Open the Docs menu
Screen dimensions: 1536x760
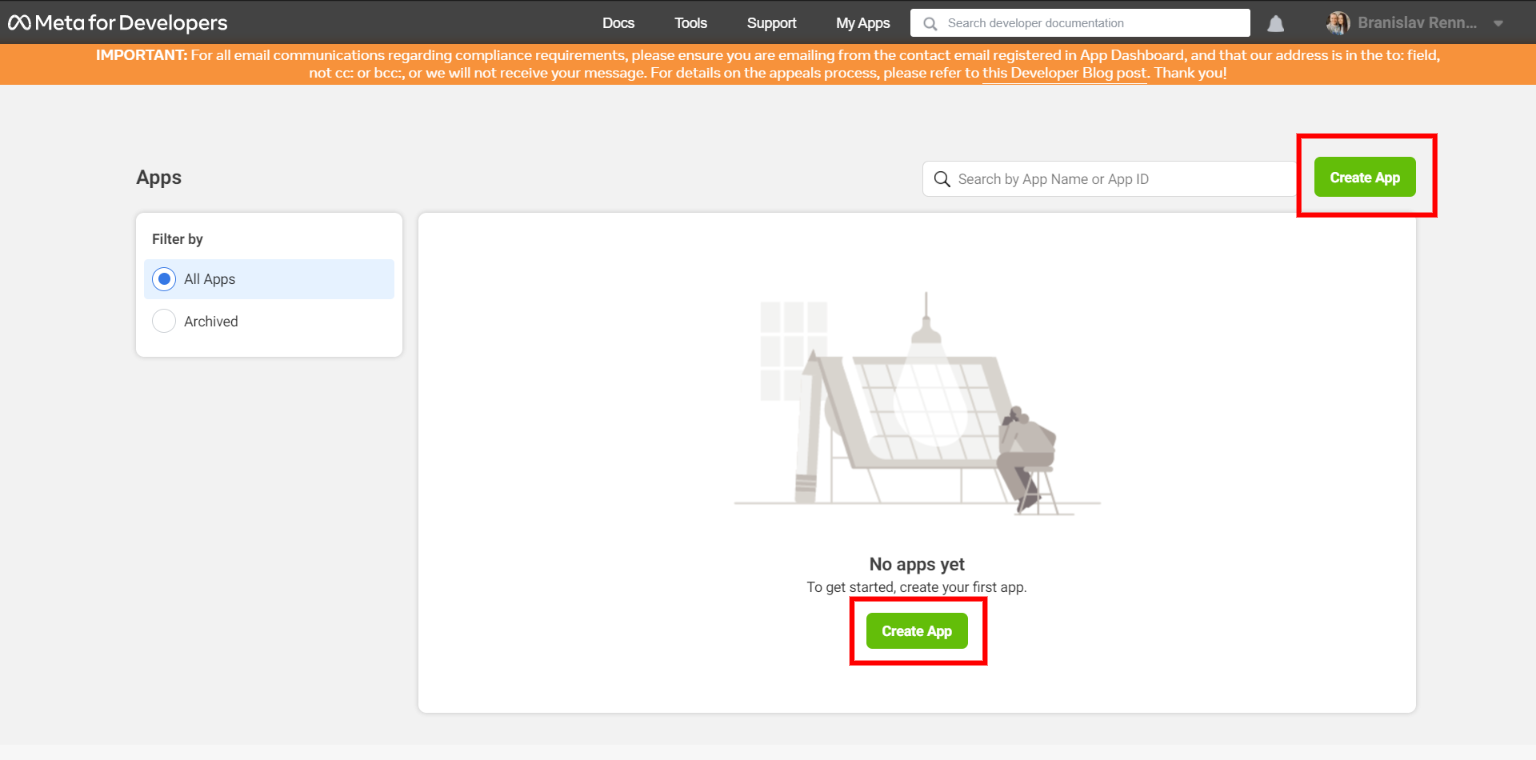pos(618,23)
